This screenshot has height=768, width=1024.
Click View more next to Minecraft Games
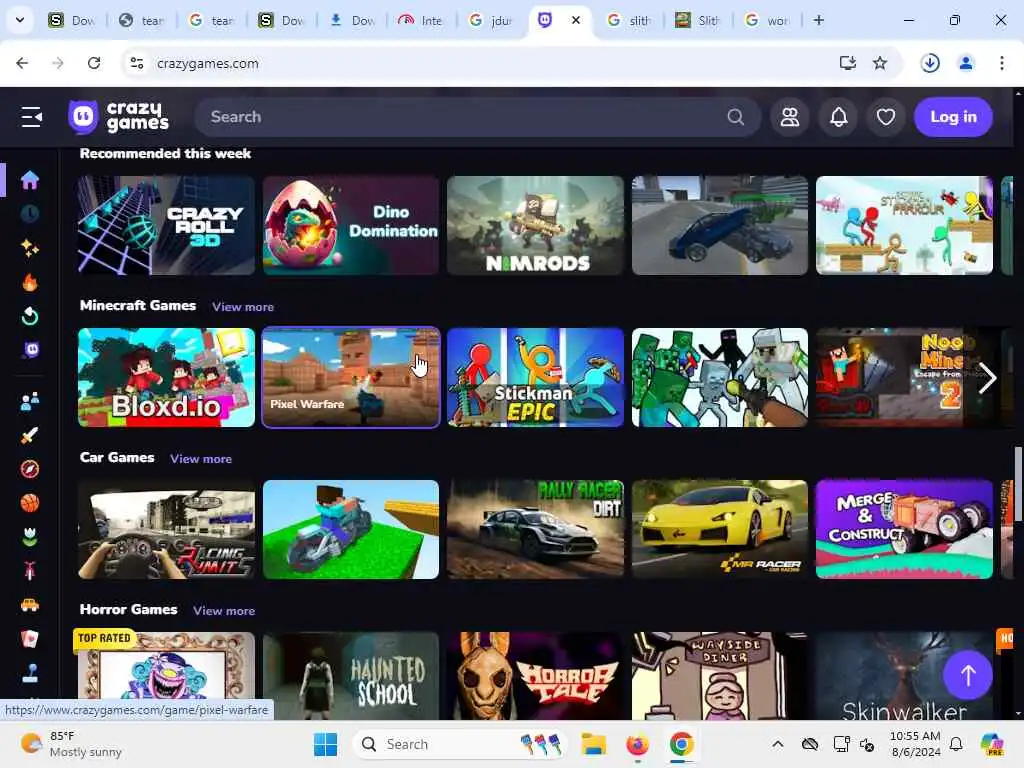(x=243, y=307)
